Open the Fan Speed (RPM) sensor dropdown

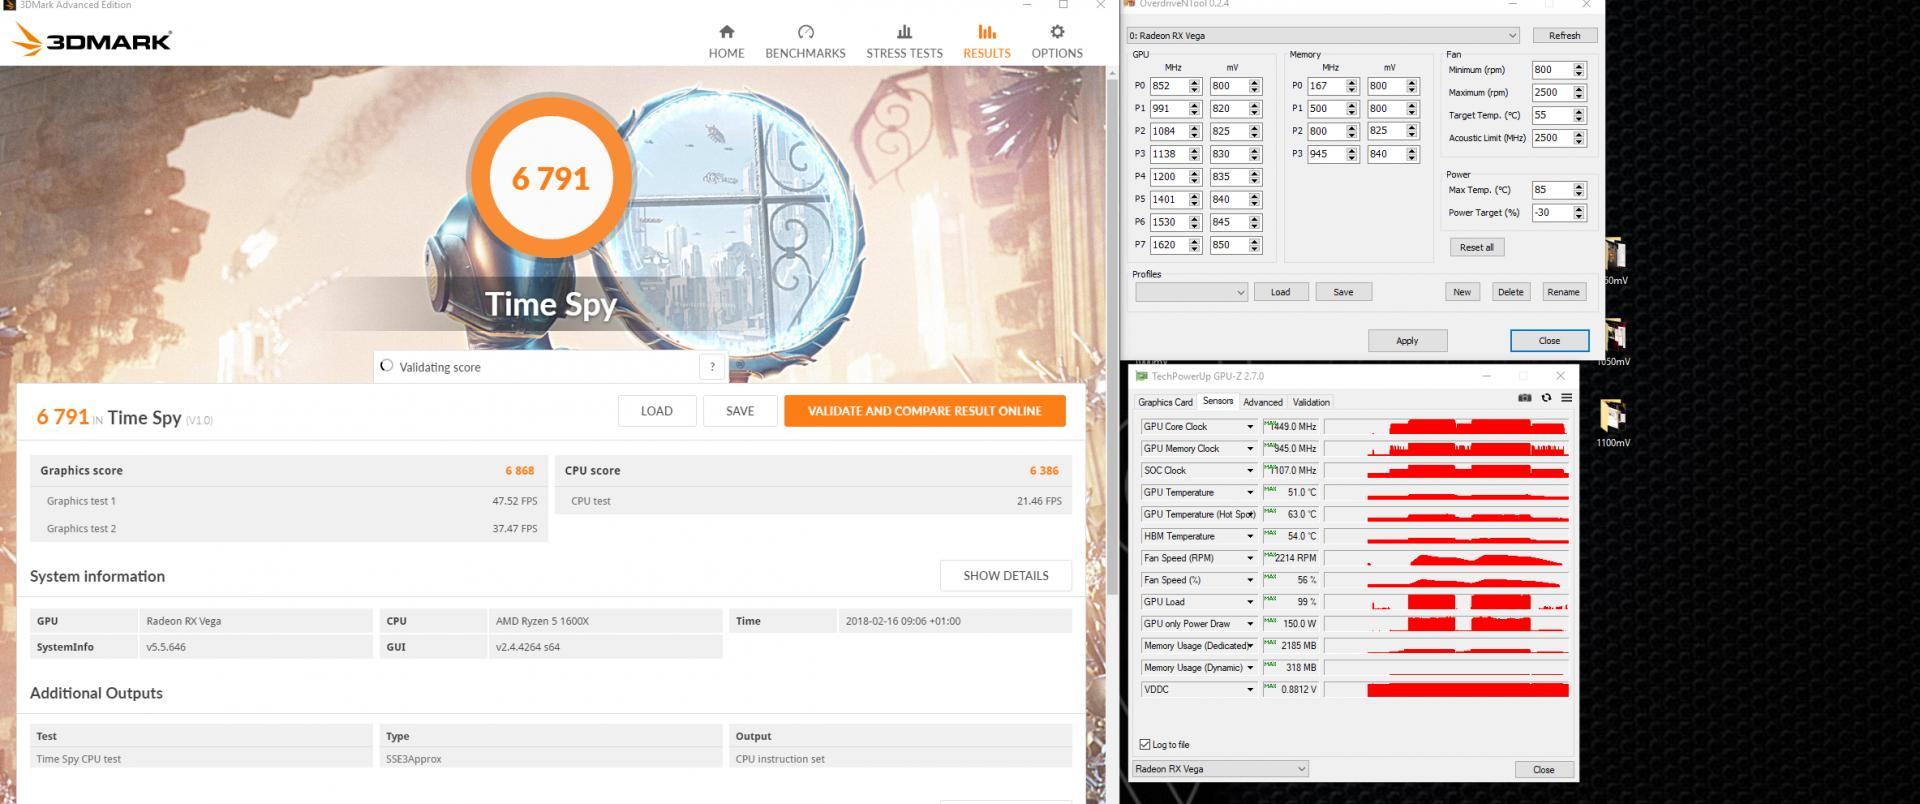(x=1249, y=559)
